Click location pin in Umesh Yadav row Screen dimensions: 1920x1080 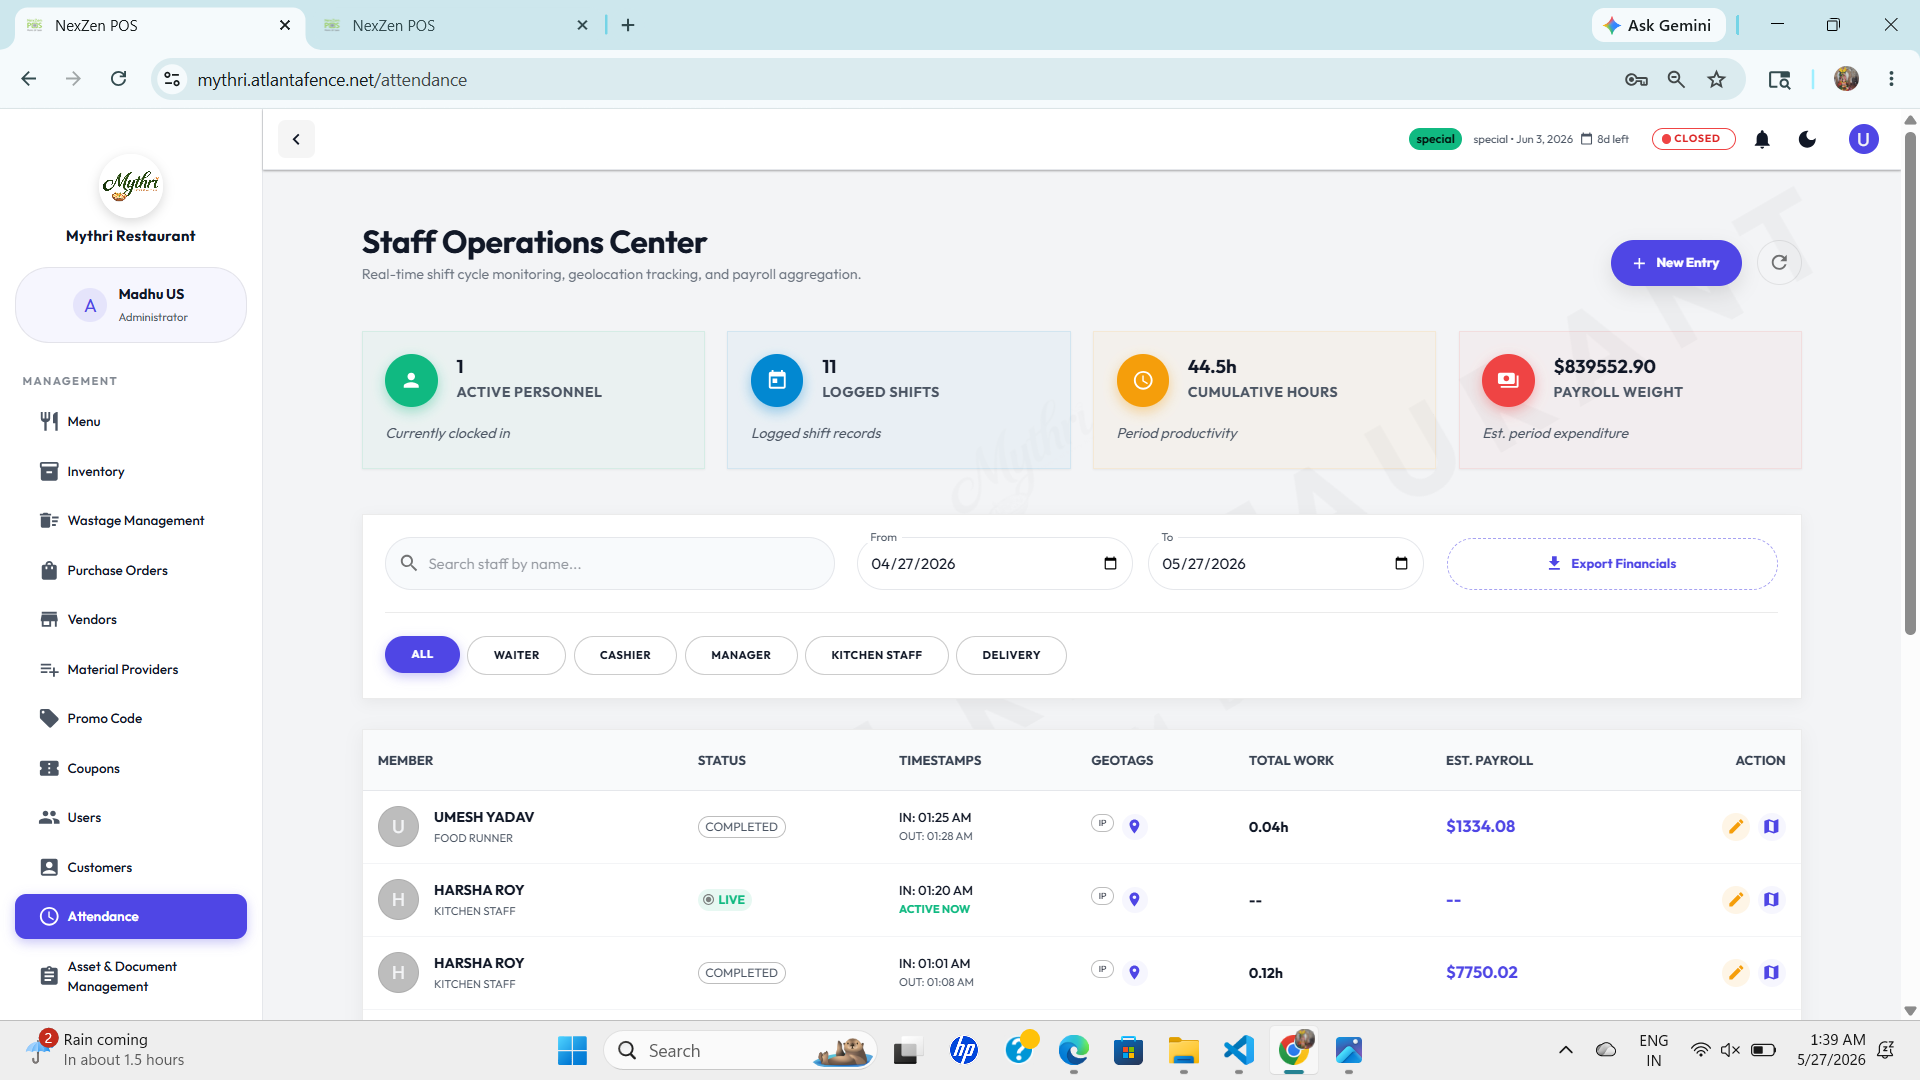tap(1134, 826)
